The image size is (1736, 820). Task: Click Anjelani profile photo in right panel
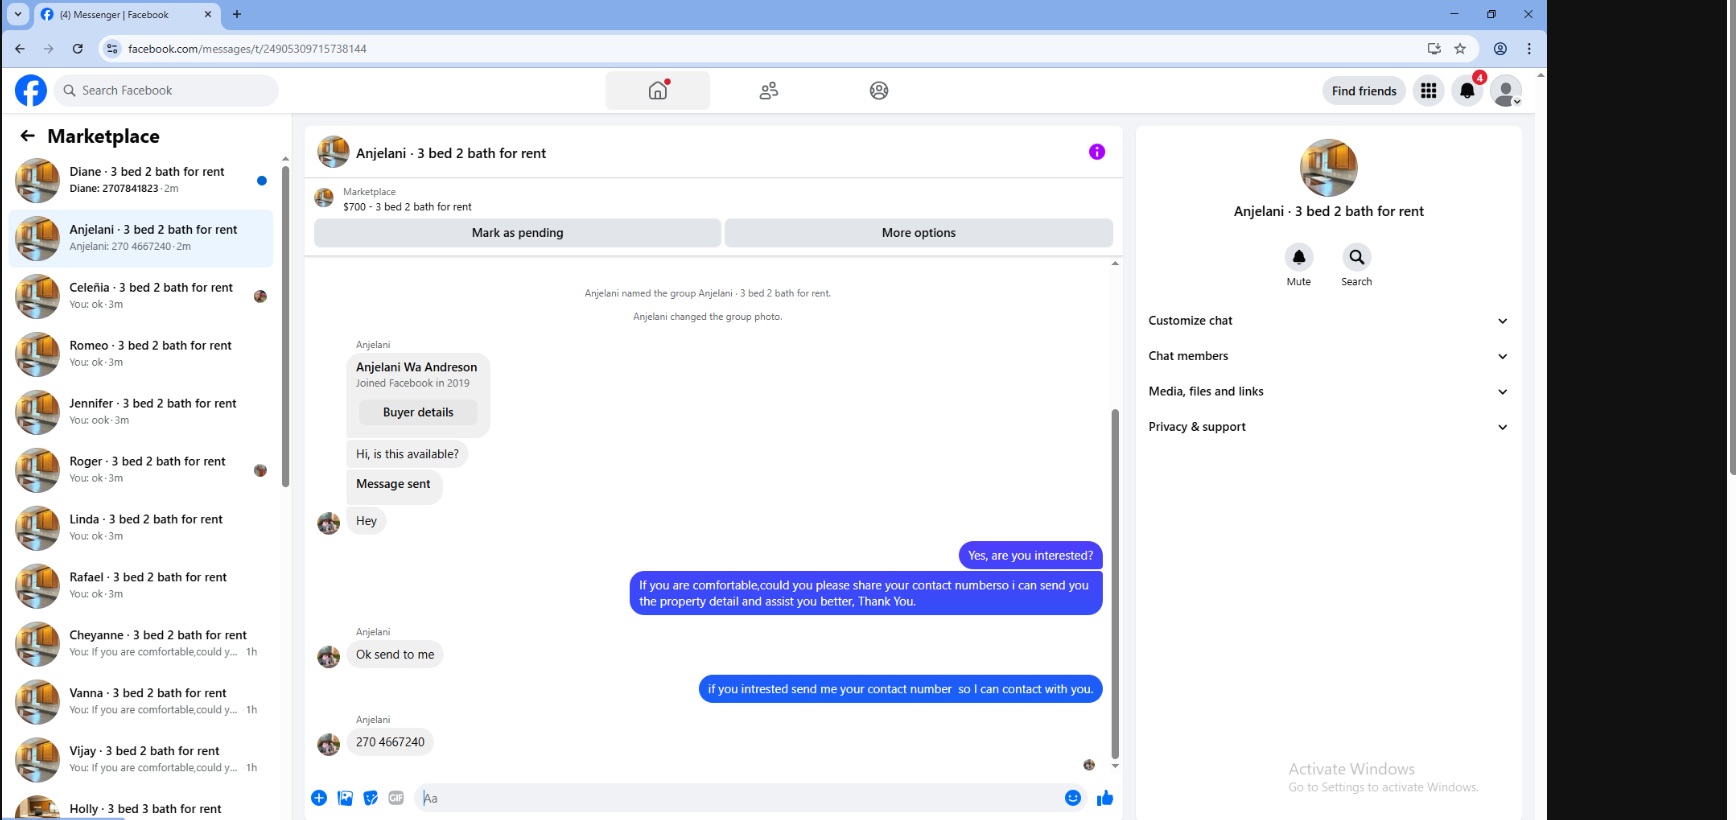pos(1328,168)
